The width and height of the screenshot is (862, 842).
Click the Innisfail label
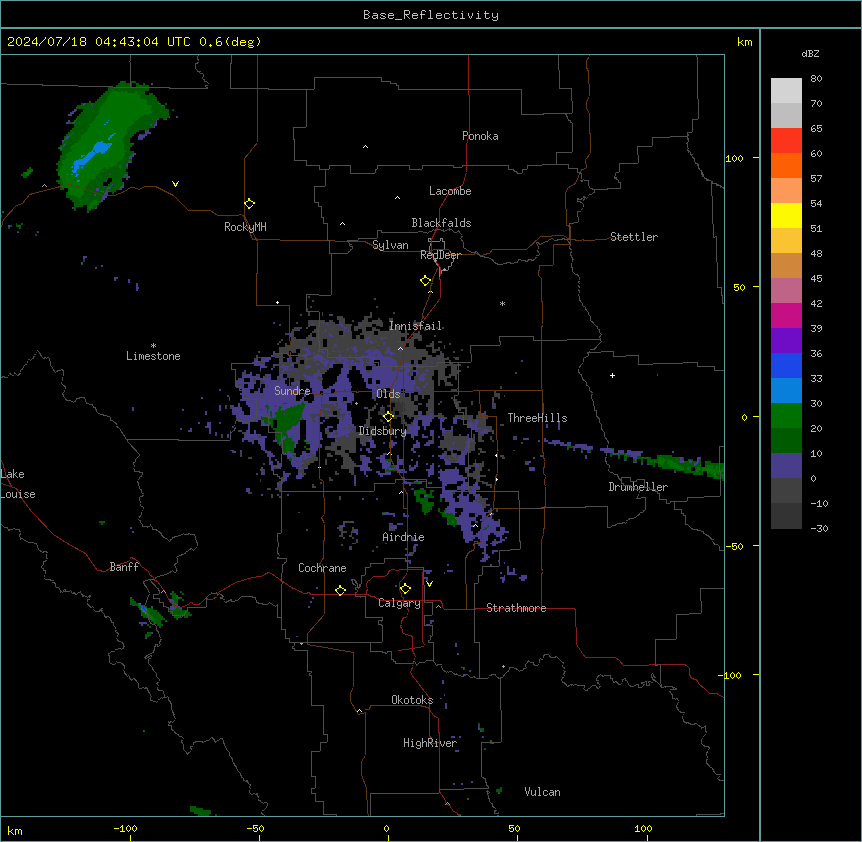415,326
